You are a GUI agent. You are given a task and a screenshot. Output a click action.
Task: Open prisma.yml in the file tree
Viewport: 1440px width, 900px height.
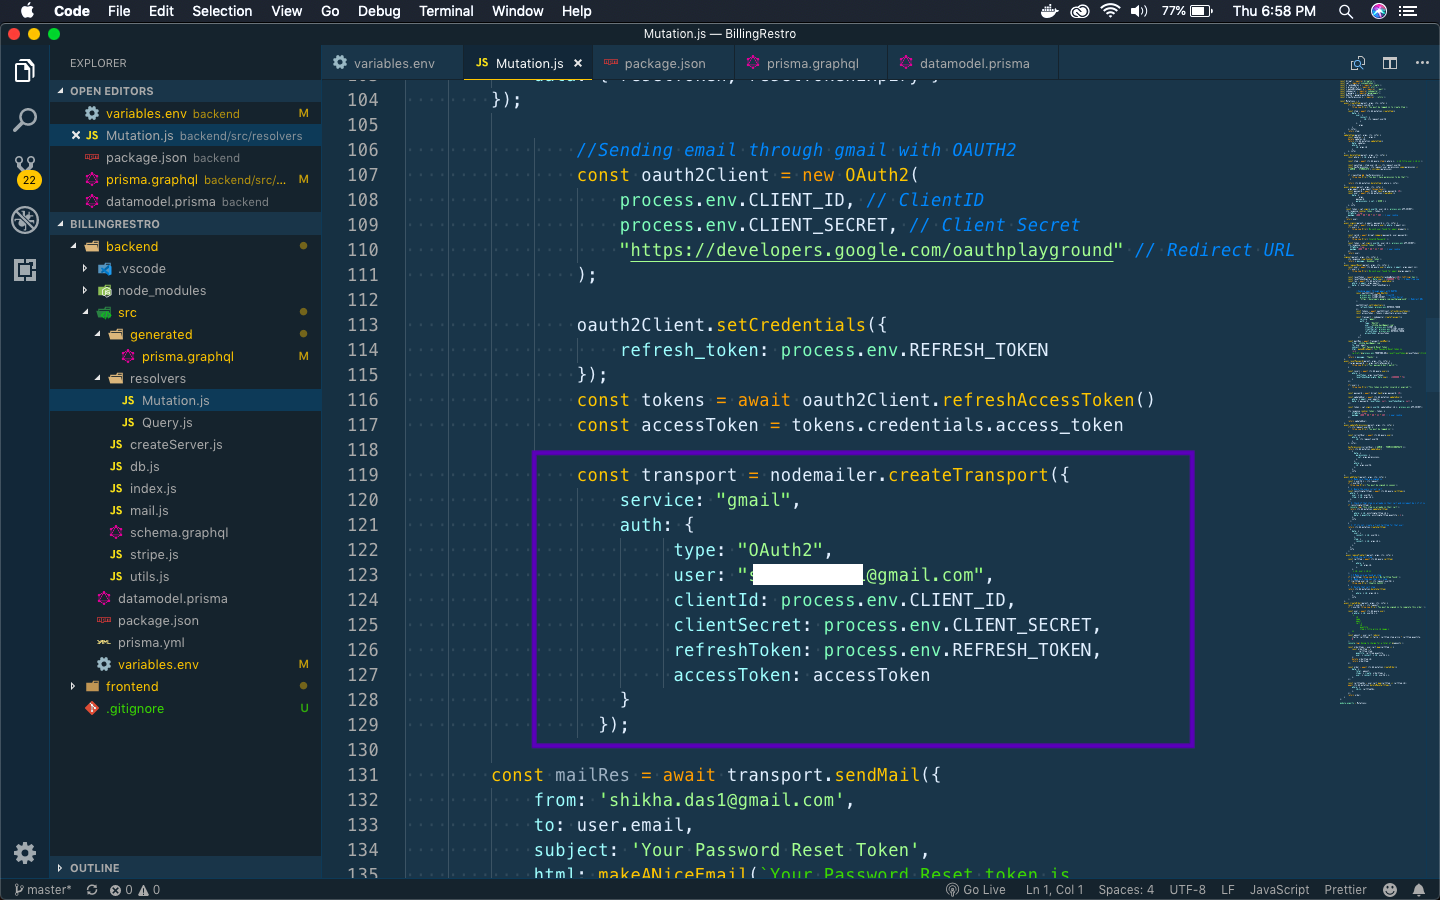coord(151,642)
